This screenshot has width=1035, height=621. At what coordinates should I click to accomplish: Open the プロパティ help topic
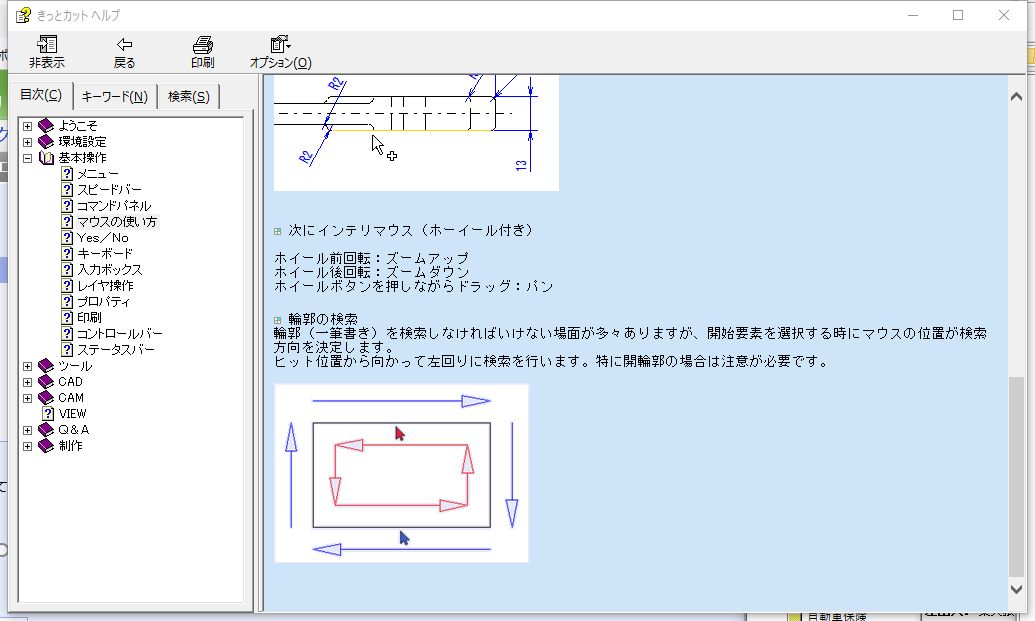(x=104, y=302)
